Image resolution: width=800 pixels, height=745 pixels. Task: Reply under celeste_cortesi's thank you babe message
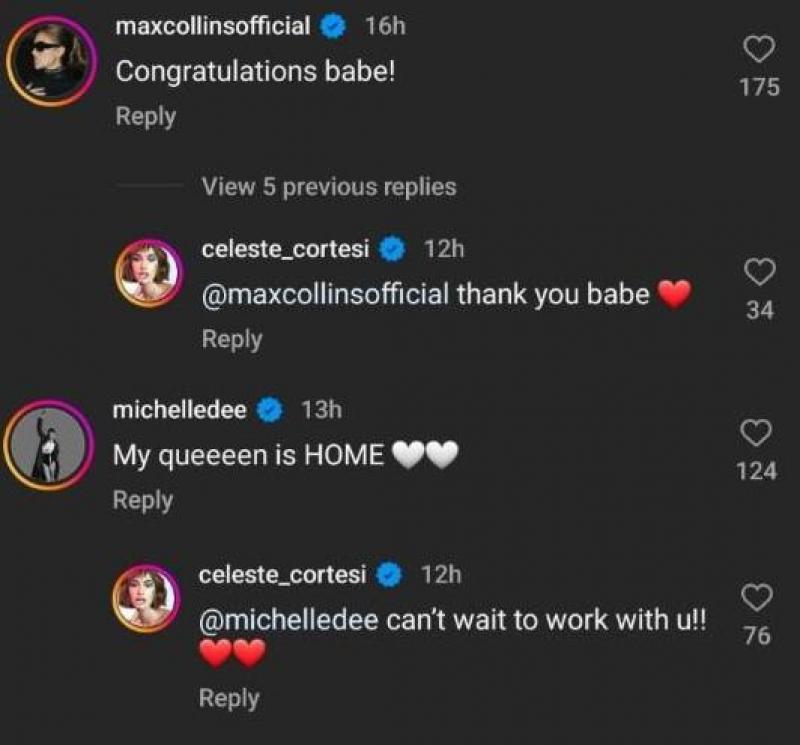pos(231,339)
